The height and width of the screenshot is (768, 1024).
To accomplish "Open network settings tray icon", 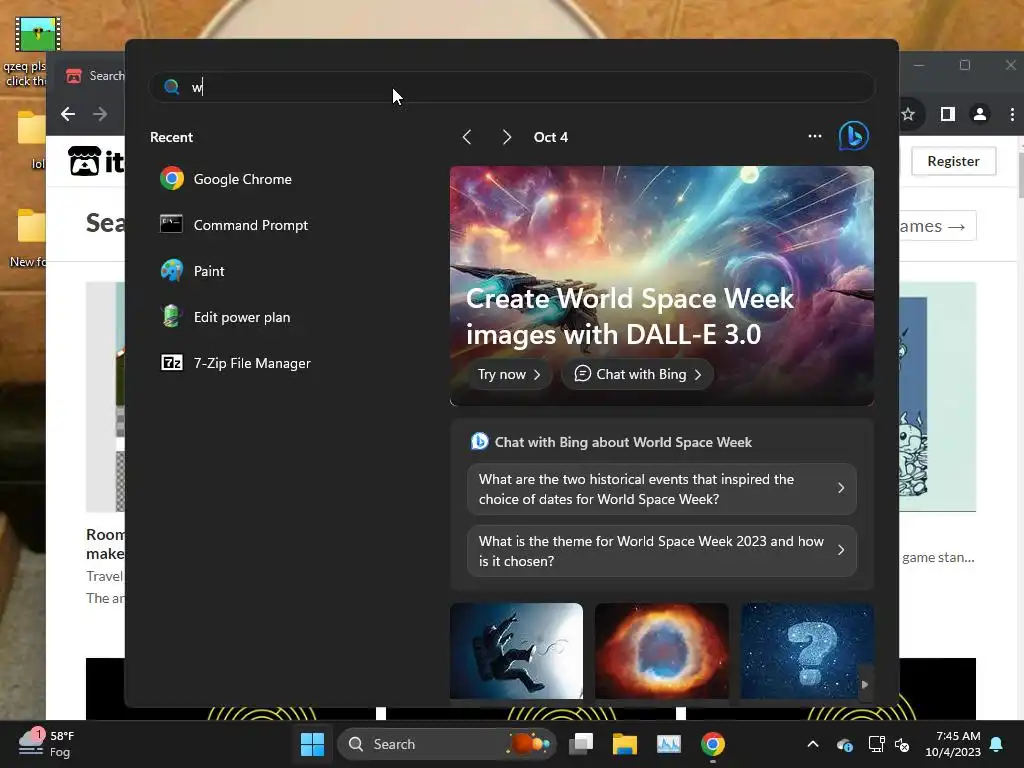I will coord(876,744).
